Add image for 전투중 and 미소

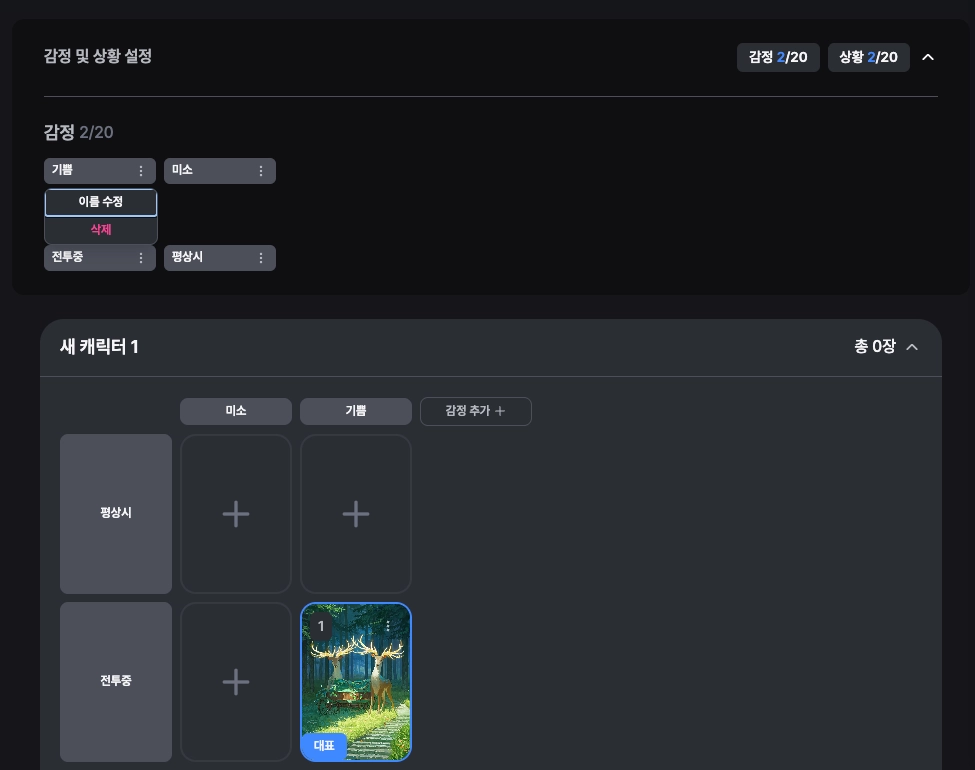click(x=236, y=682)
